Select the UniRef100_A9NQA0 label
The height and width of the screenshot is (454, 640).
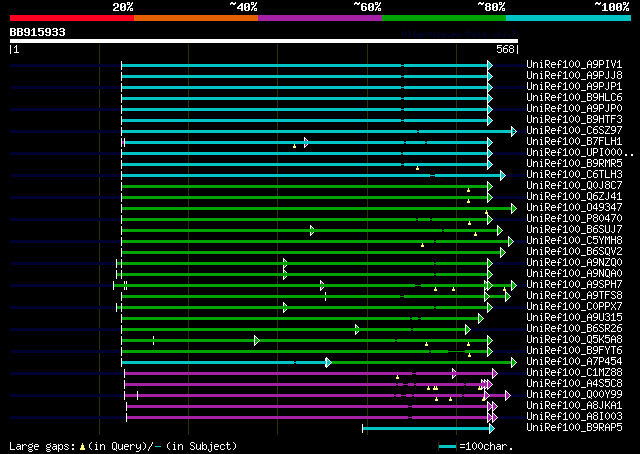pos(574,274)
